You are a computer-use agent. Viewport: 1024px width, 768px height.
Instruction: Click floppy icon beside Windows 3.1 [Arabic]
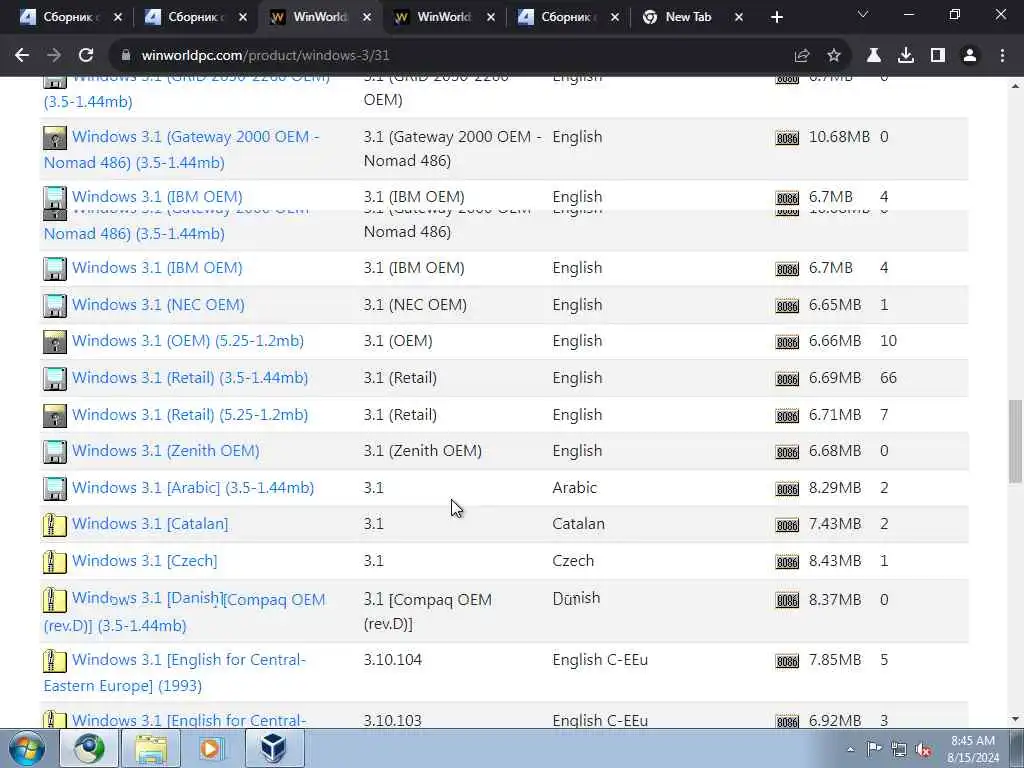(55, 489)
